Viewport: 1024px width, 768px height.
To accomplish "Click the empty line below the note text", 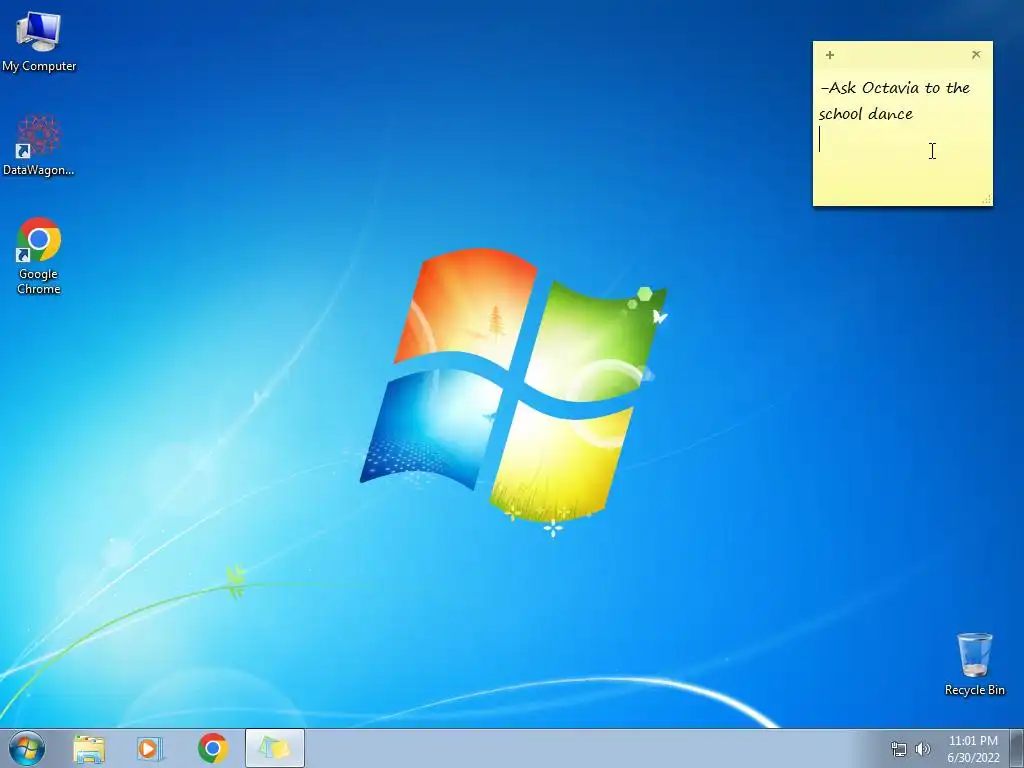I will 901,140.
